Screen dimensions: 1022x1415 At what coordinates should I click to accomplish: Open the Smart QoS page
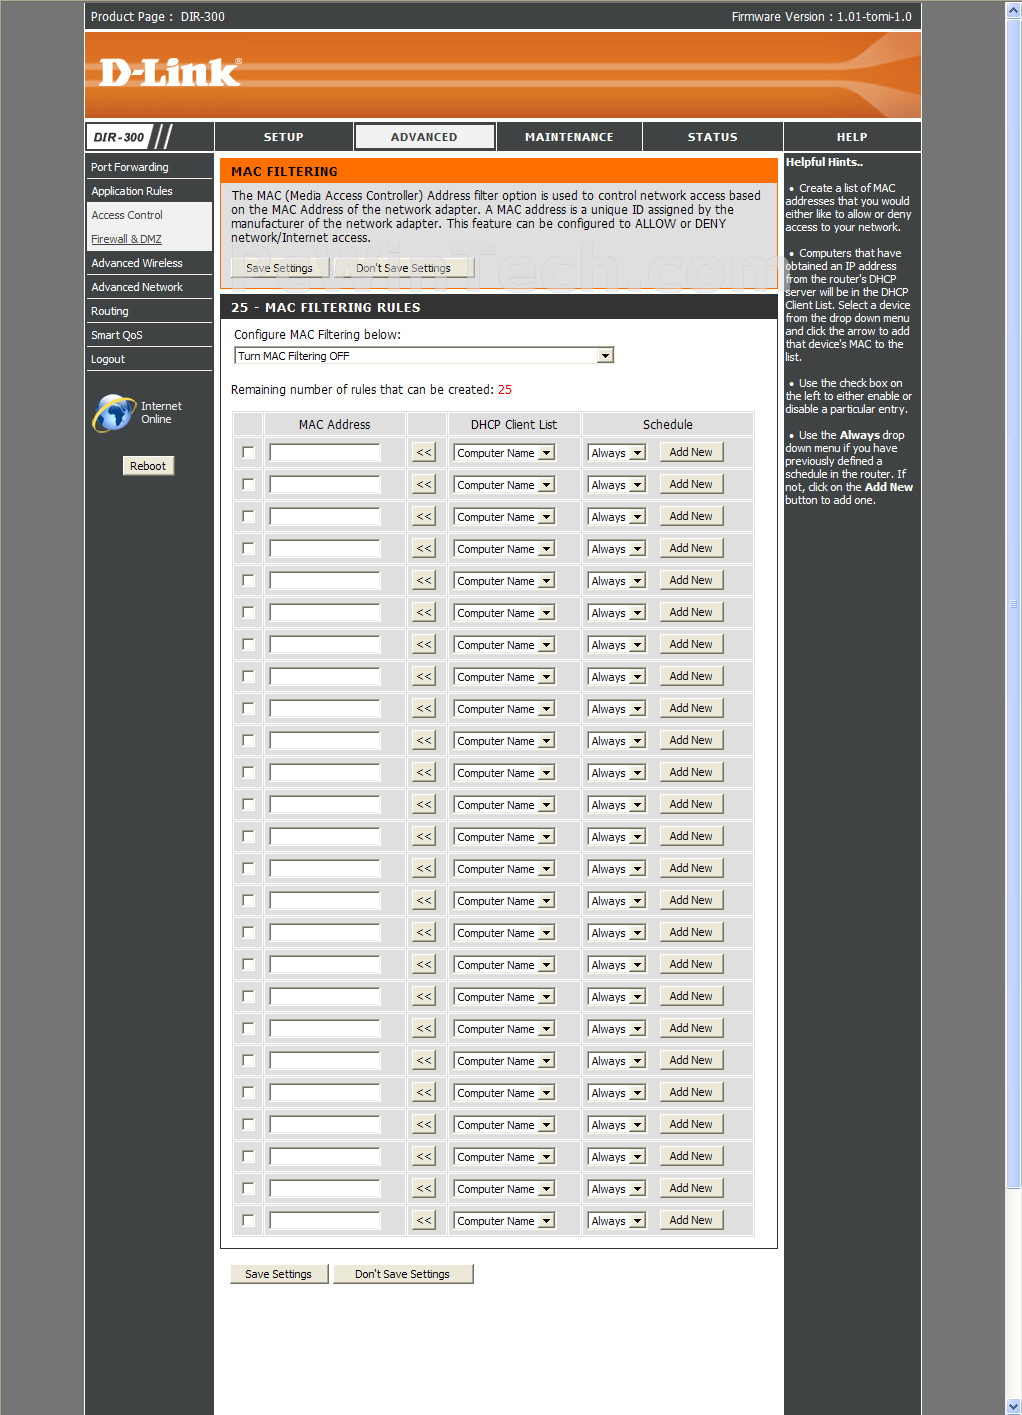[x=117, y=335]
